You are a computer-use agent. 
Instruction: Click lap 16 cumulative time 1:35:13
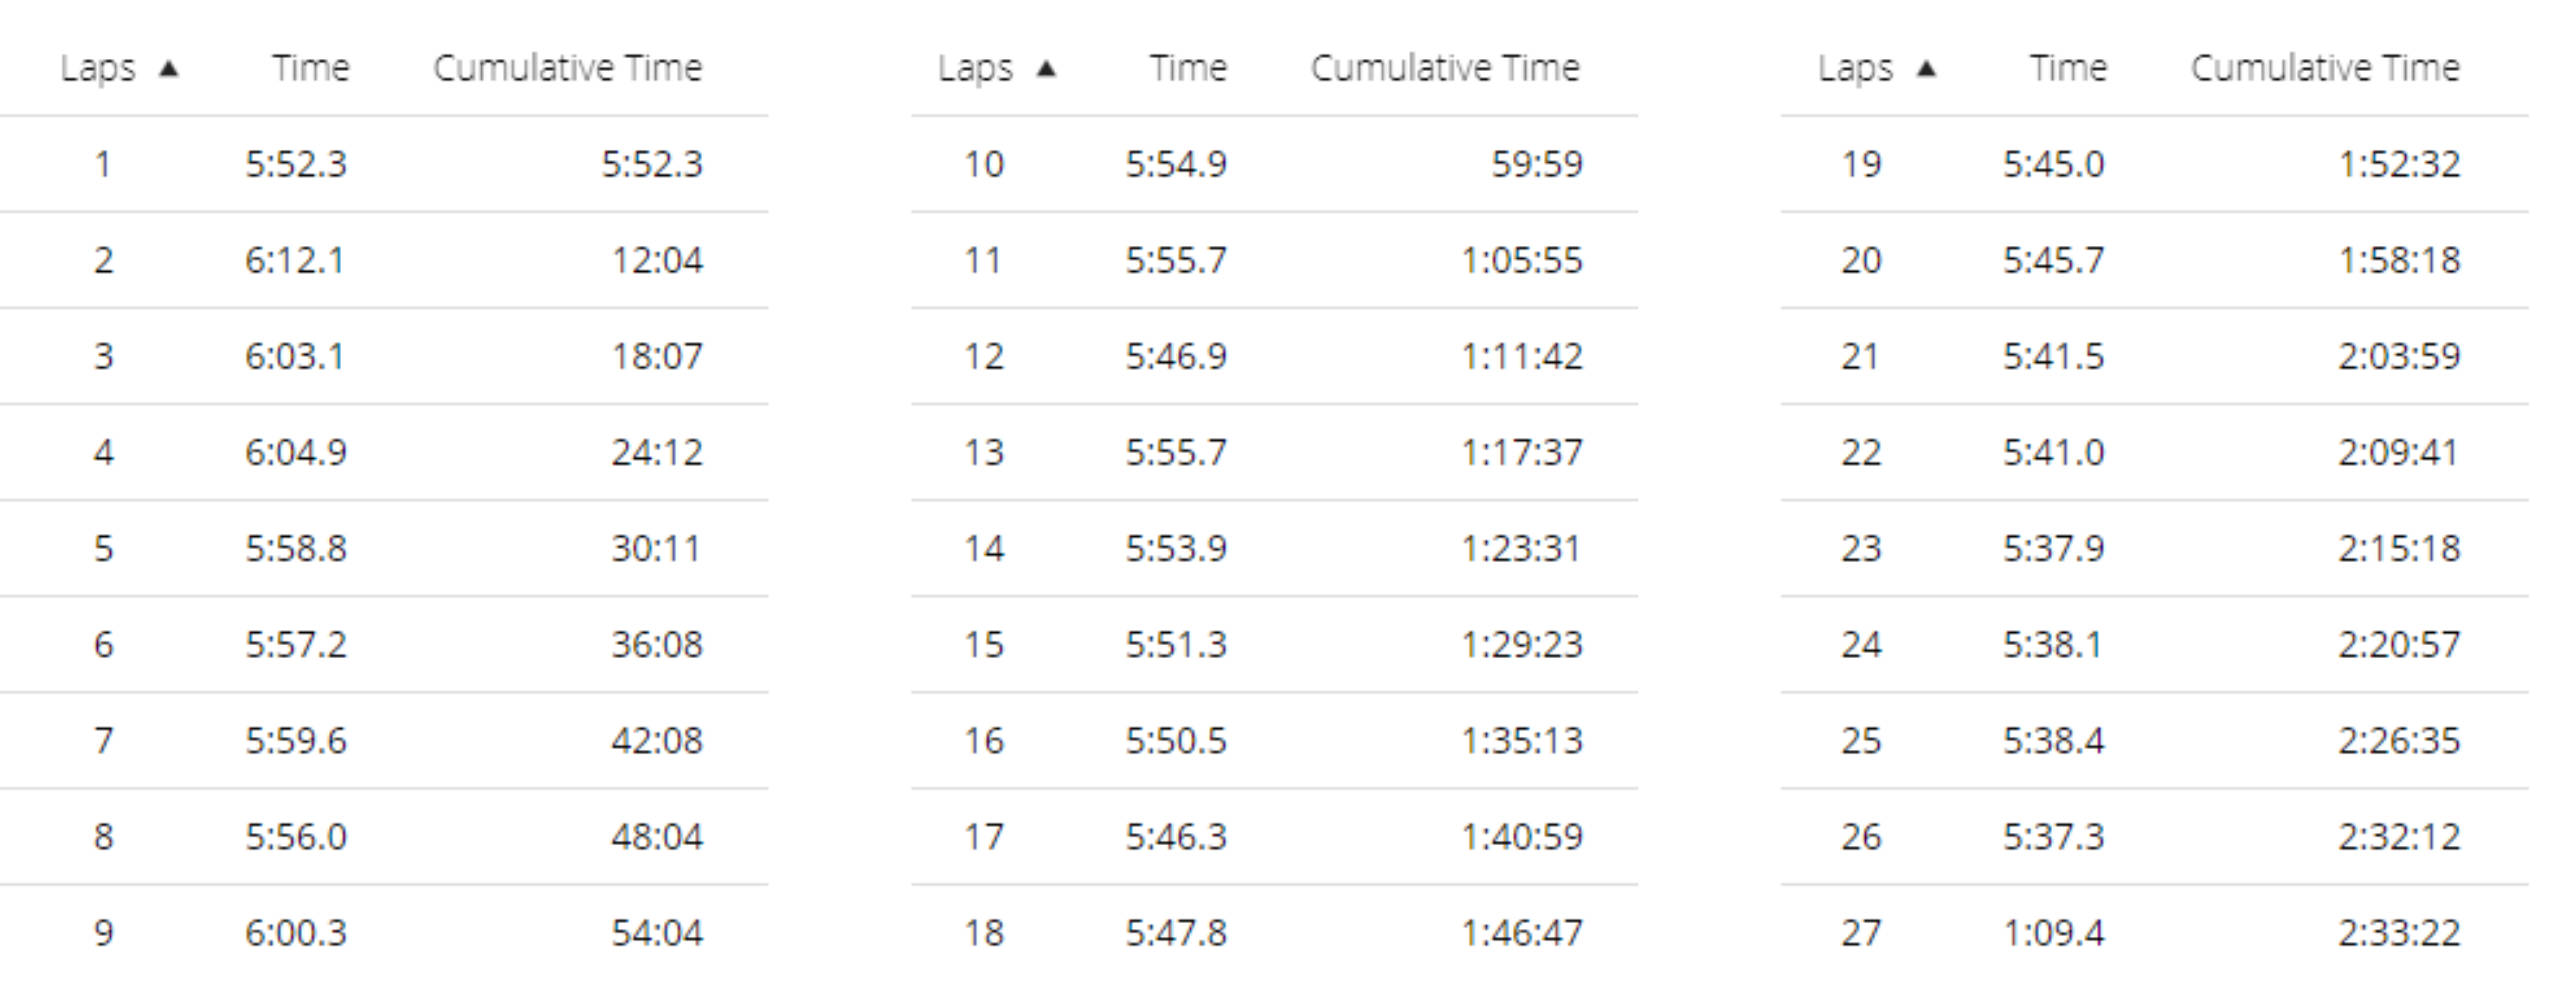(1522, 740)
